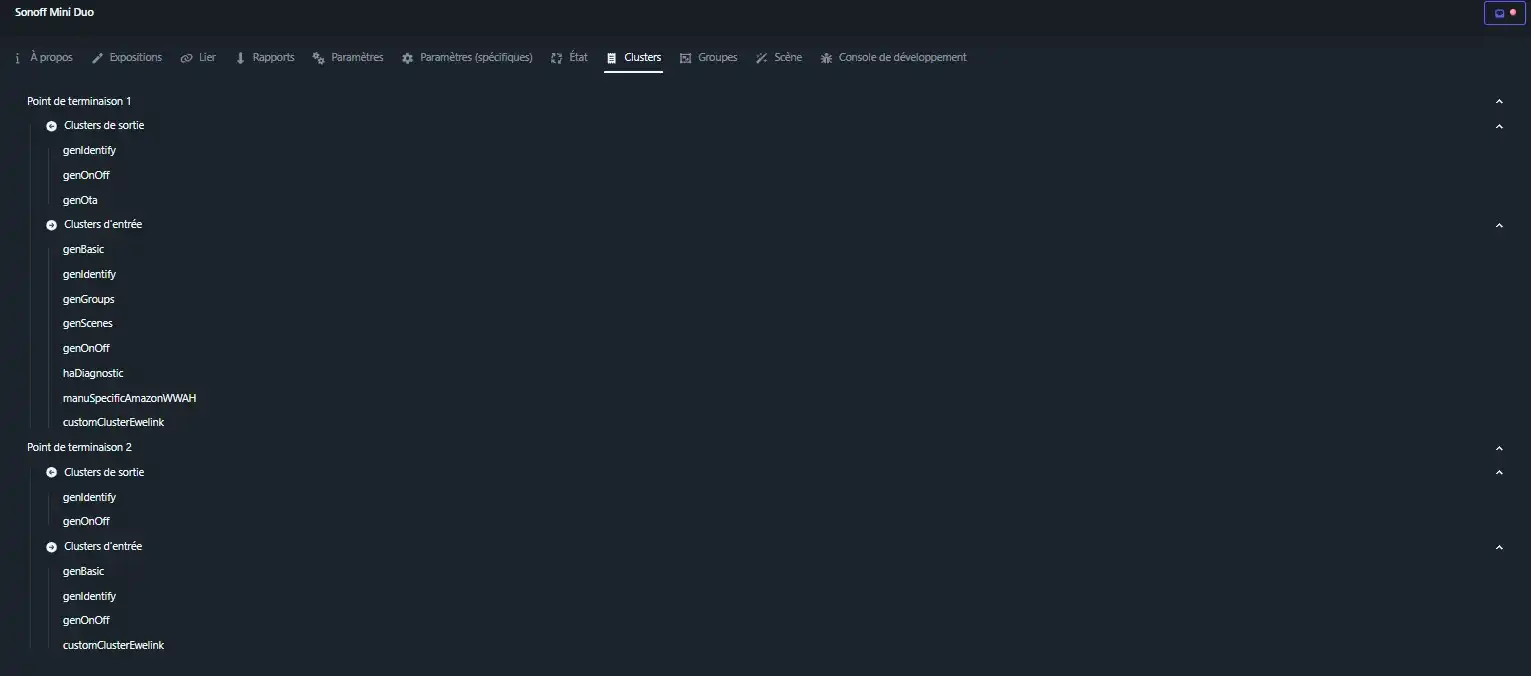
Task: Click the bug icon for Console de développement
Action: [826, 58]
